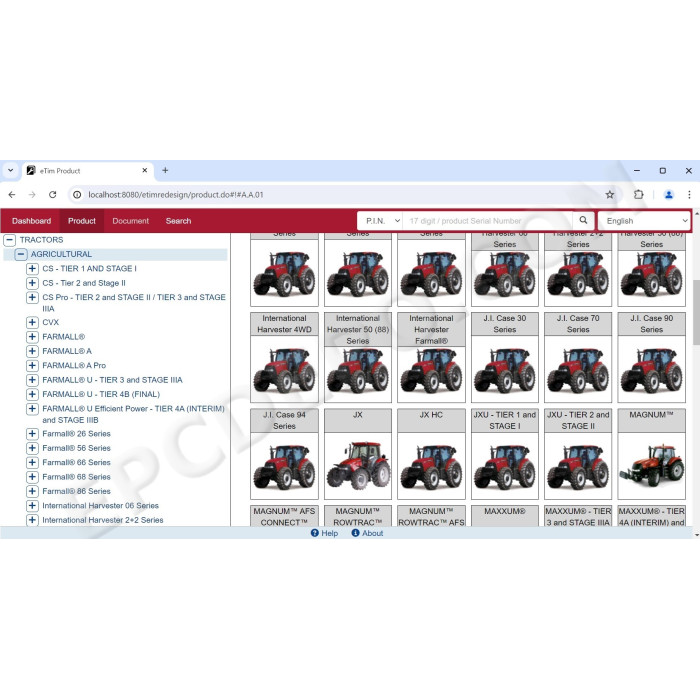Open the Search menu tab
This screenshot has width=700, height=700.
[x=178, y=221]
